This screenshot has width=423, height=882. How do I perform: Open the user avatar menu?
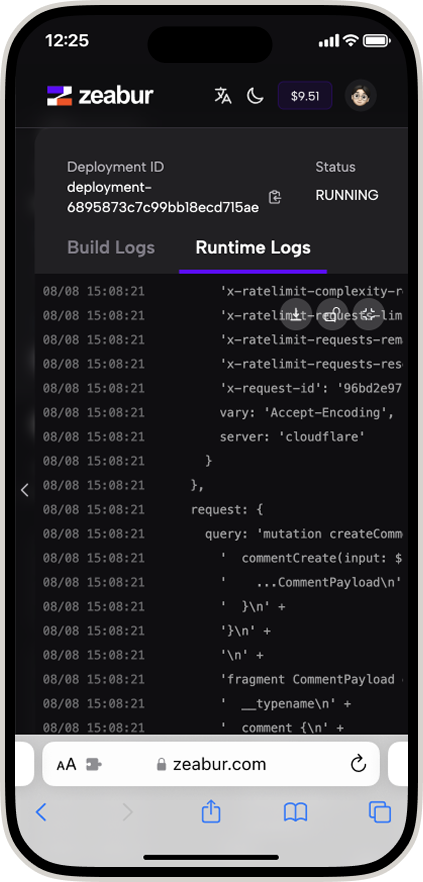361,96
